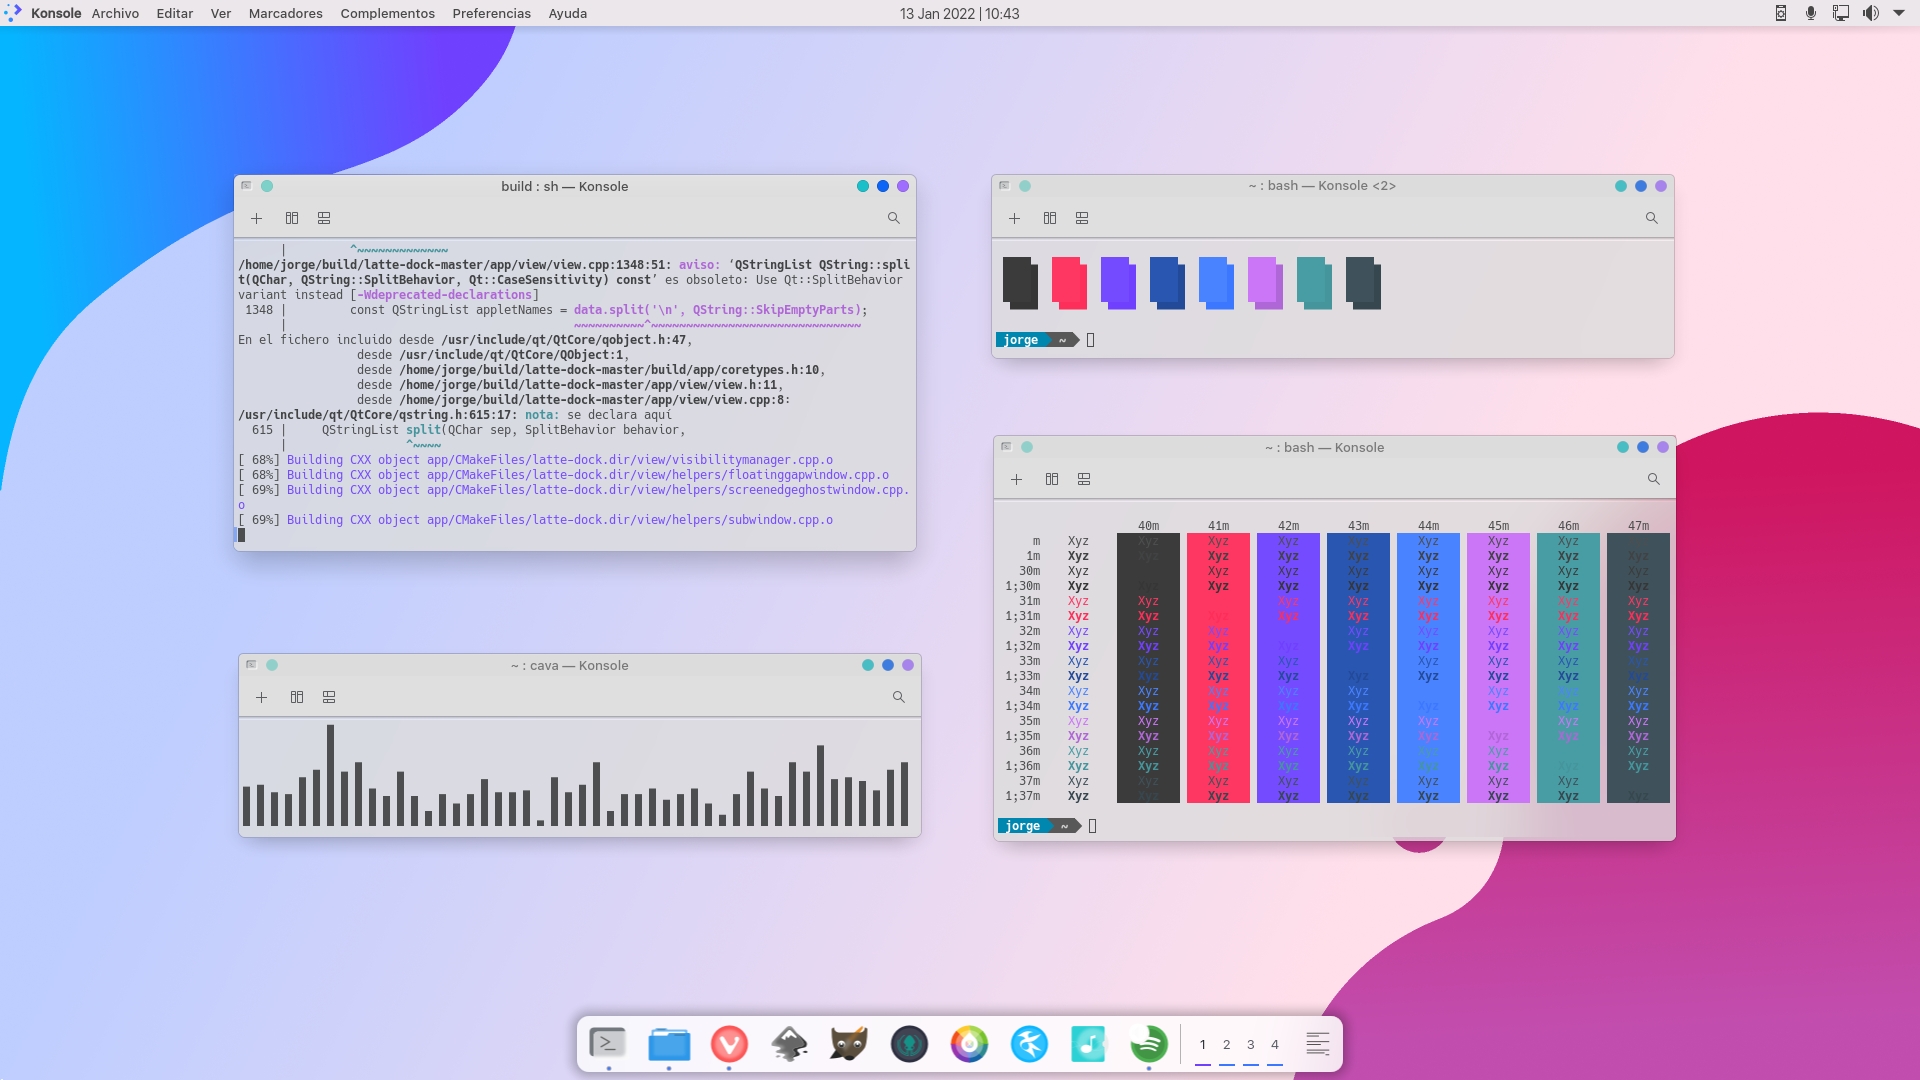Open window menu of cava Konsole titlebar
This screenshot has width=1920, height=1080.
251,665
